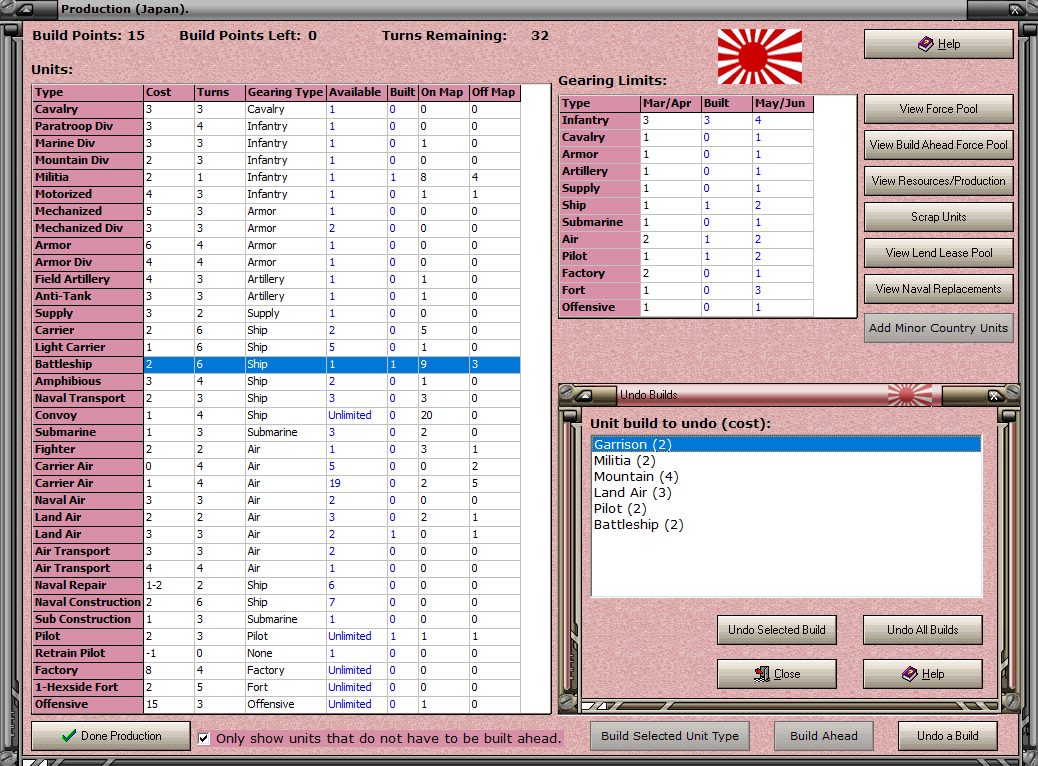
Task: Open View Naval Replacements
Action: (x=938, y=289)
